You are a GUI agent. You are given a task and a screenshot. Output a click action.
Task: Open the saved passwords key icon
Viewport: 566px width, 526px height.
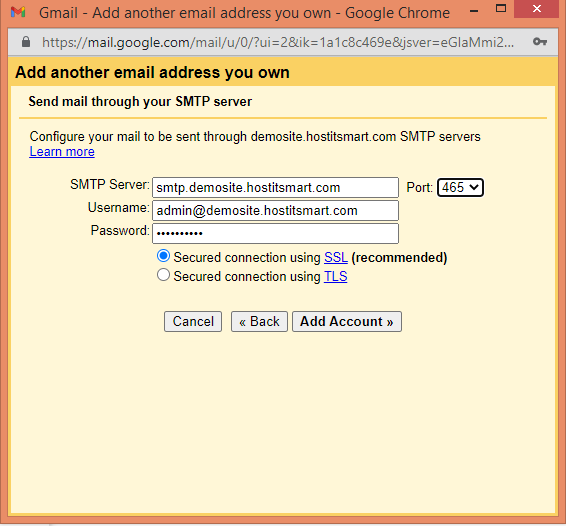(540, 42)
